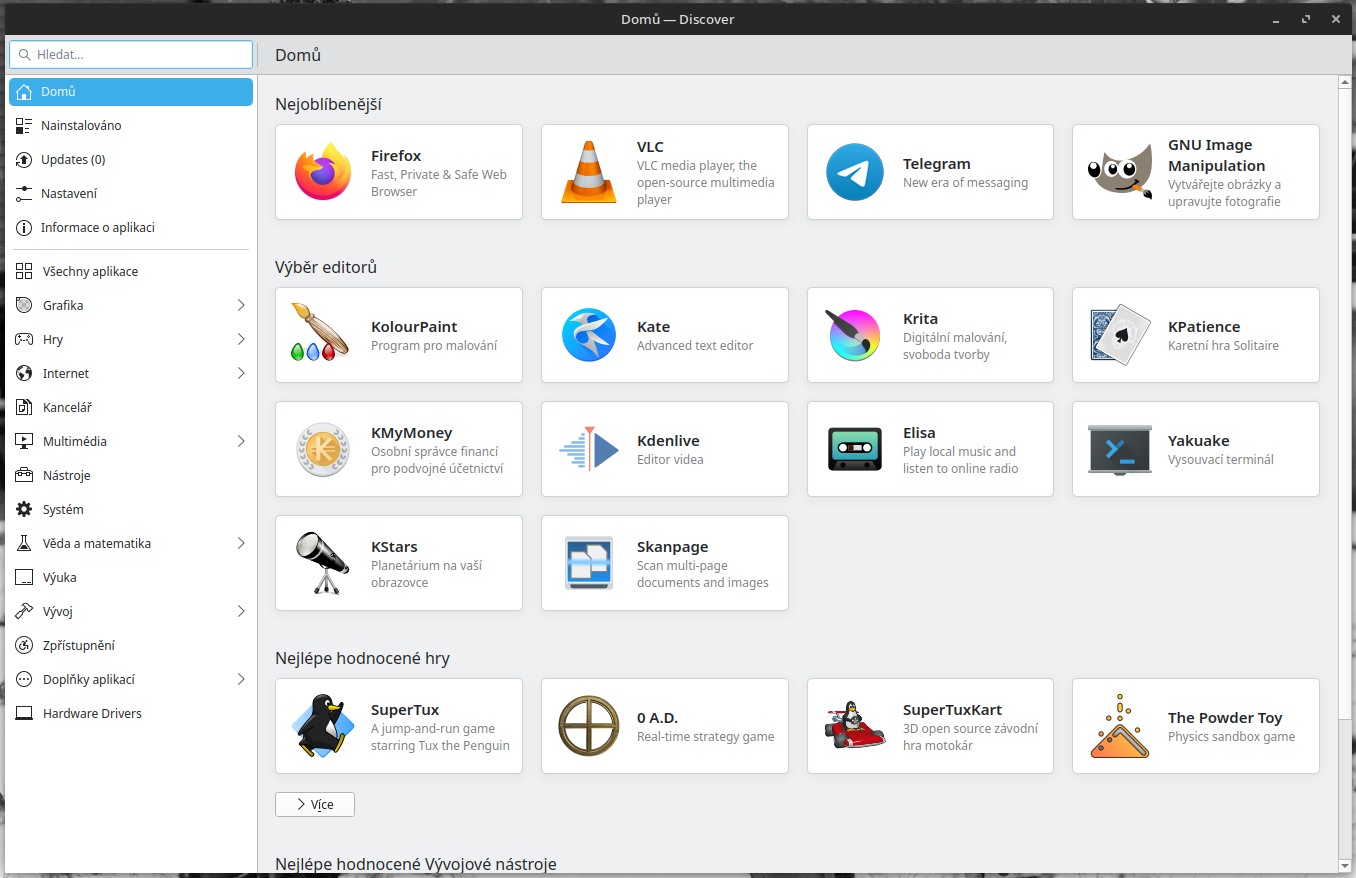Expand the Internet category chevron
This screenshot has width=1356, height=878.
point(241,374)
